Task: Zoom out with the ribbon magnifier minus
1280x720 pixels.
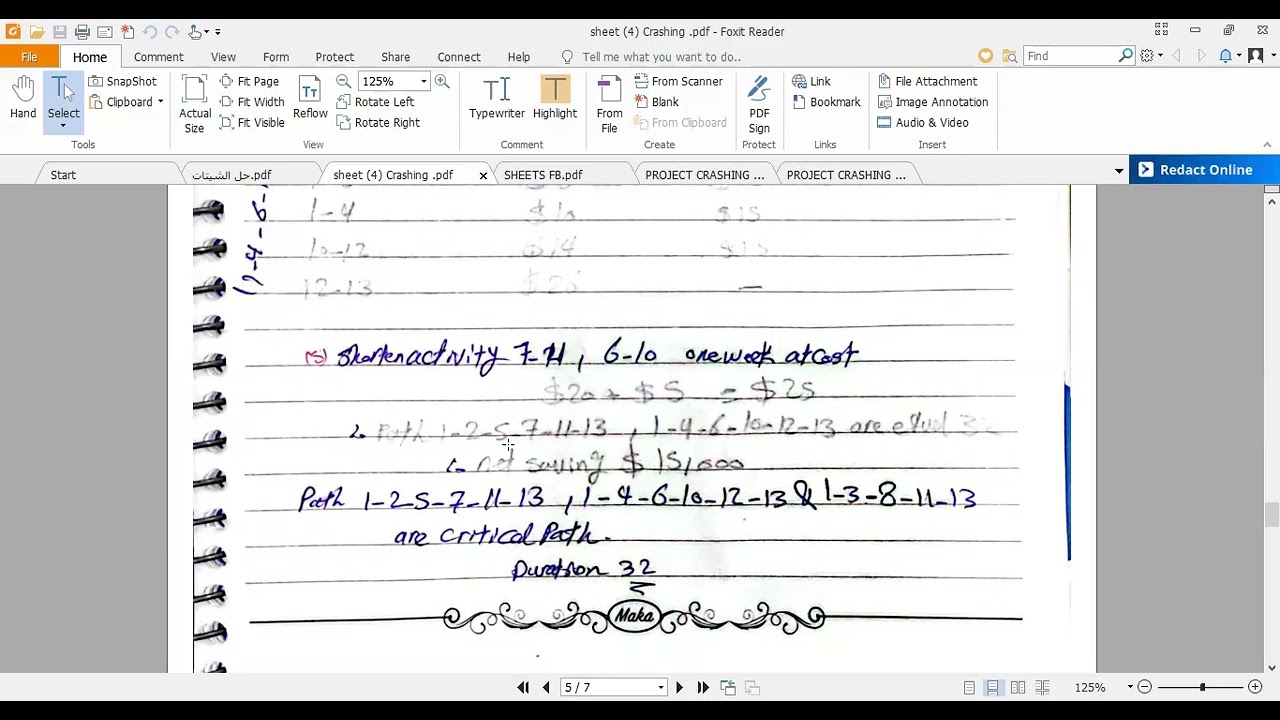Action: [343, 81]
